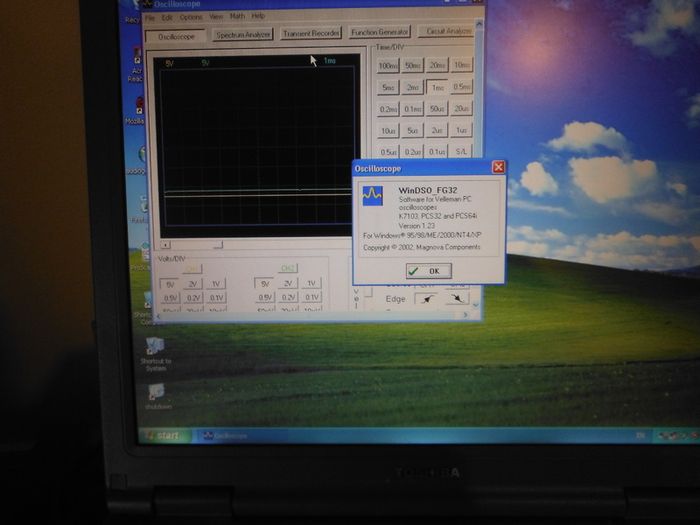Set CH1 Volts/DIV to 2V
The image size is (700, 525).
point(193,284)
